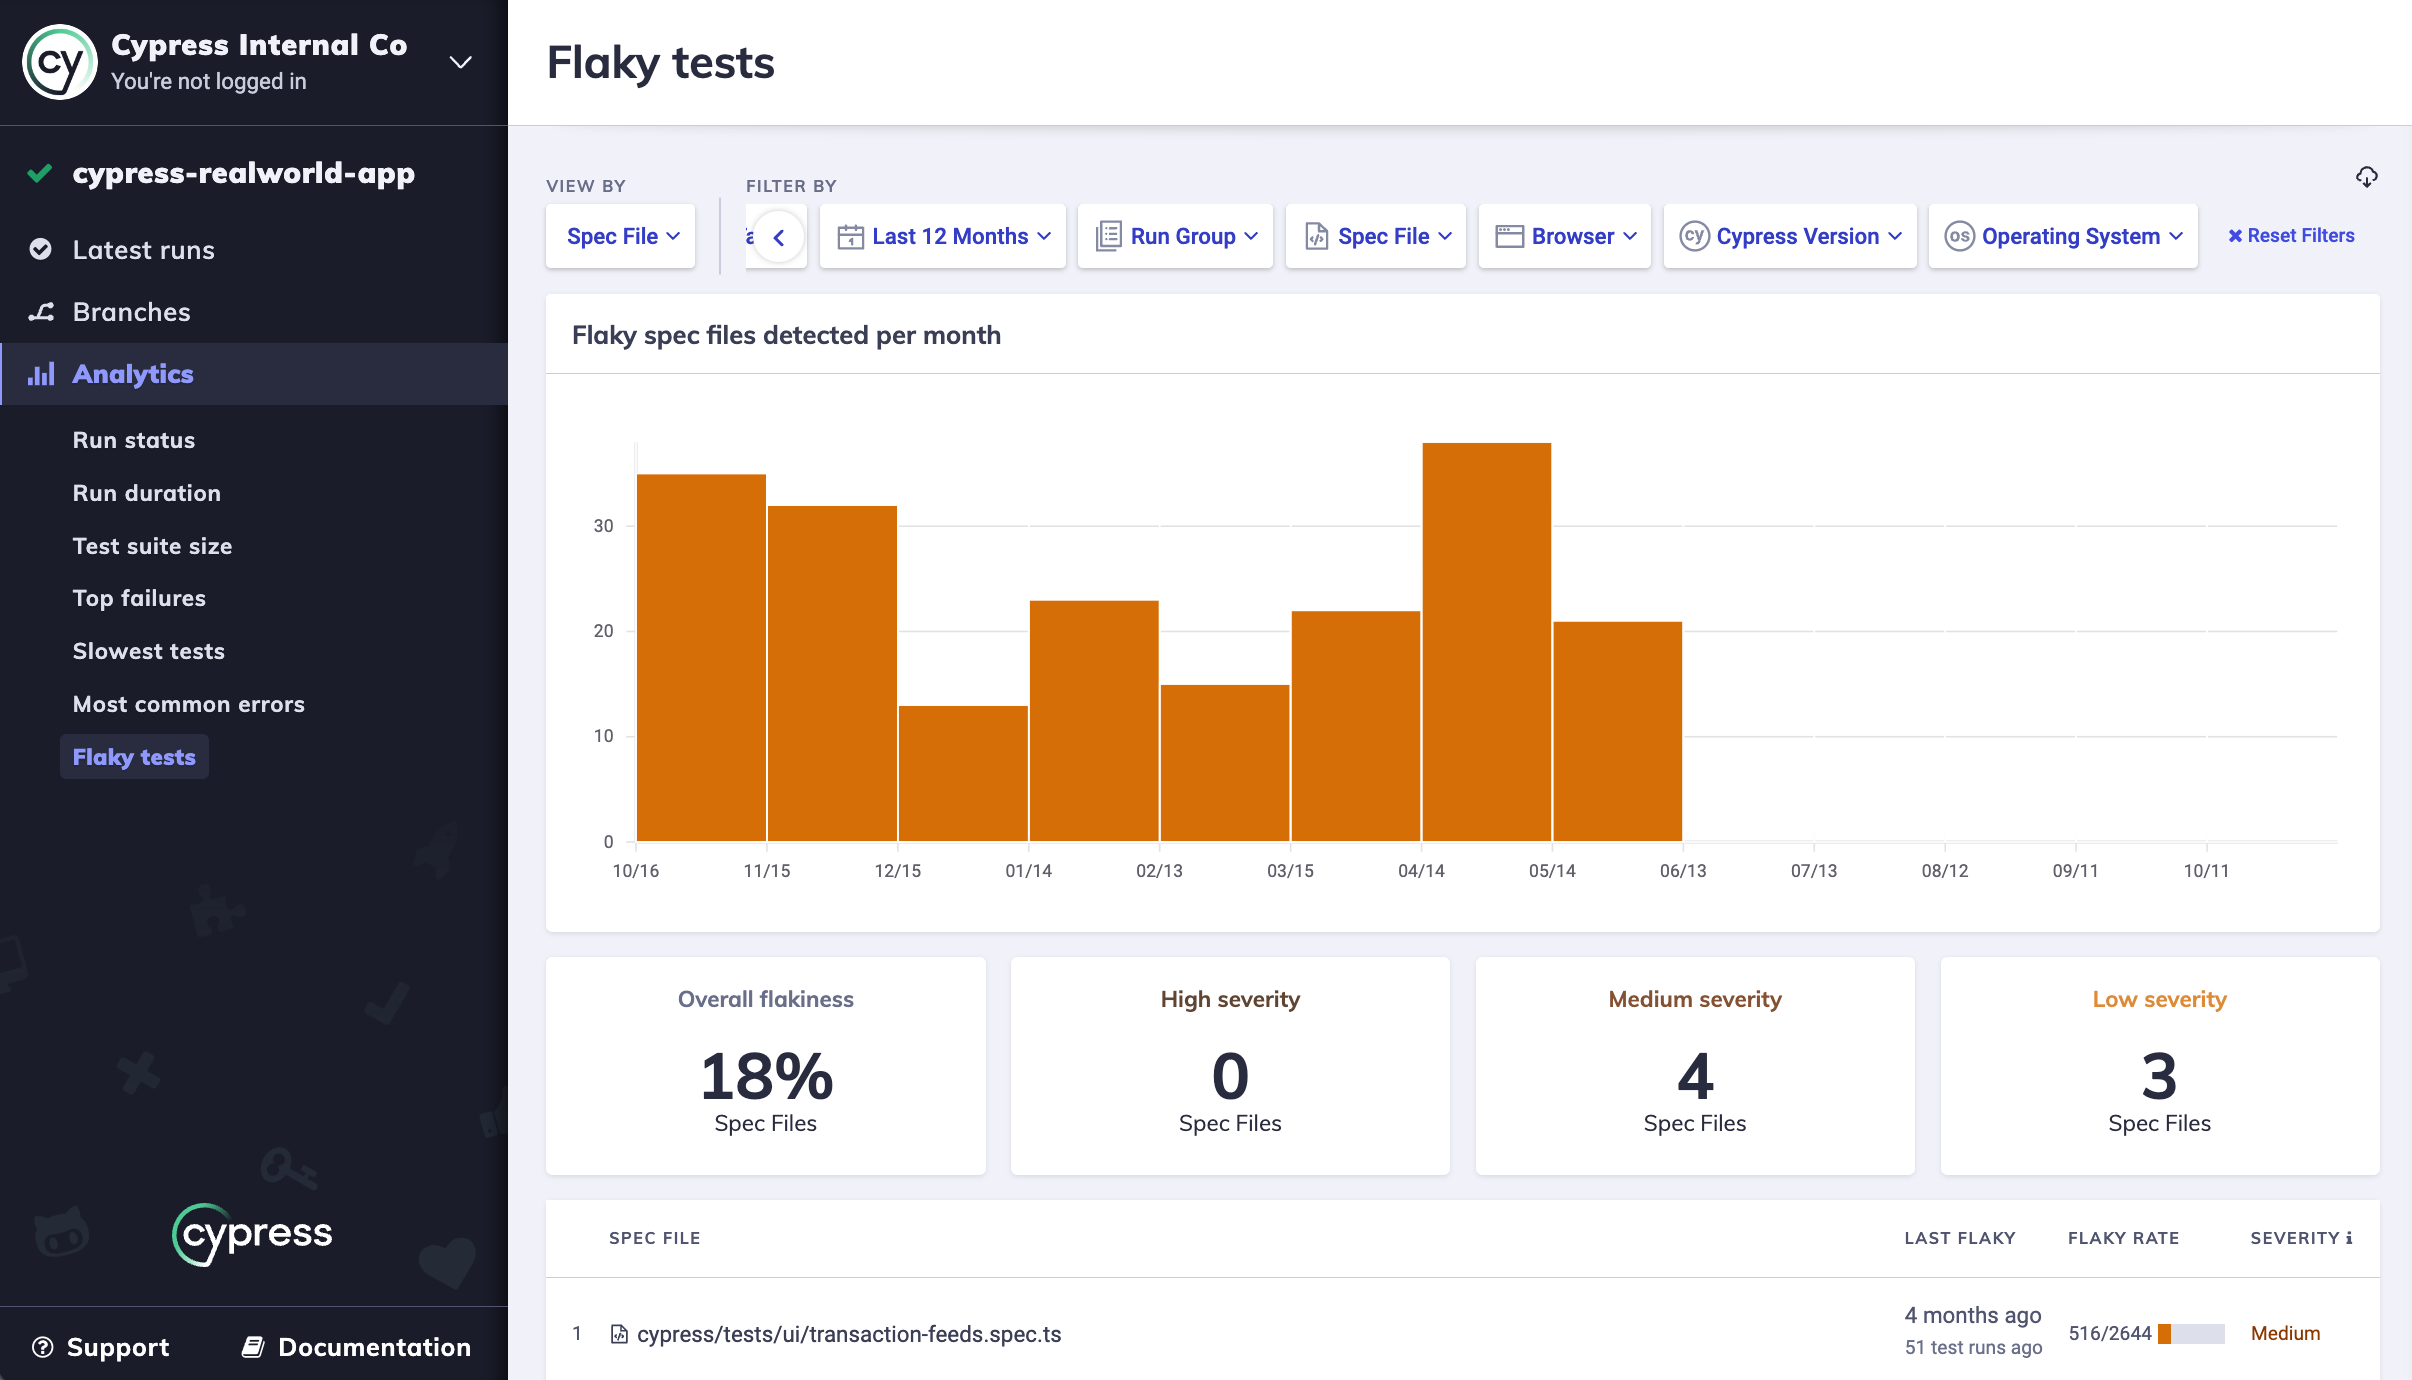Open the Run Group filter dropdown
The image size is (2412, 1380).
point(1175,236)
